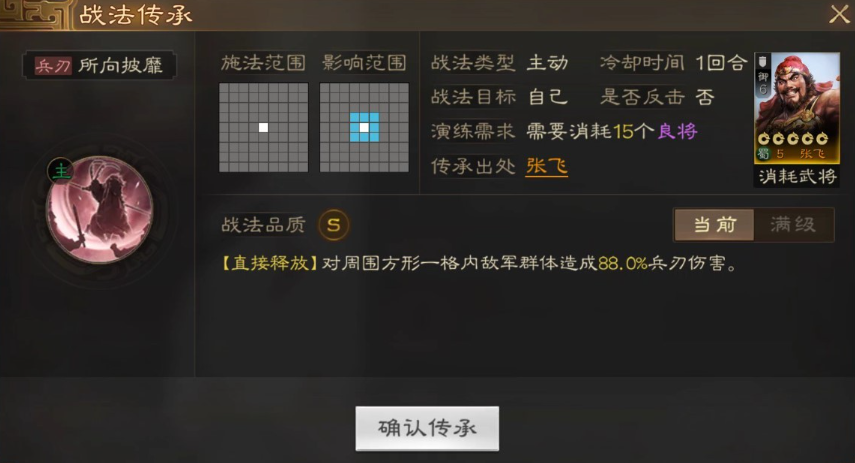Switch to the 满级 max level view
Screen dimensions: 855x463
793,225
